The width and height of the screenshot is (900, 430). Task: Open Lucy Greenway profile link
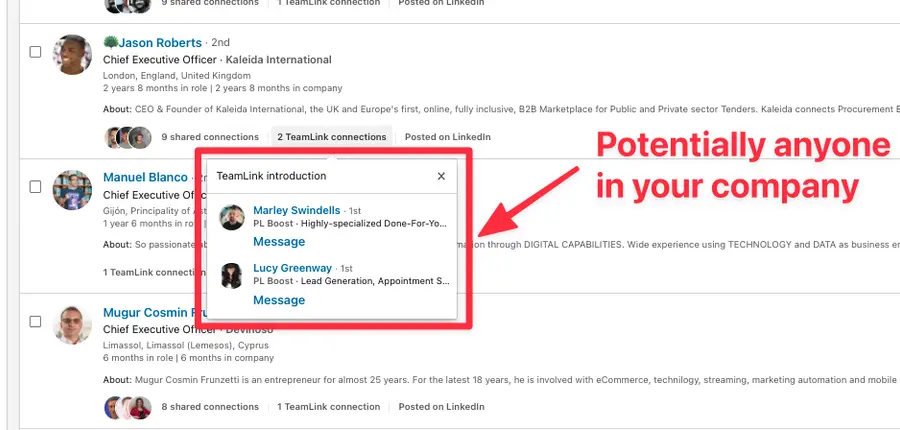(293, 268)
